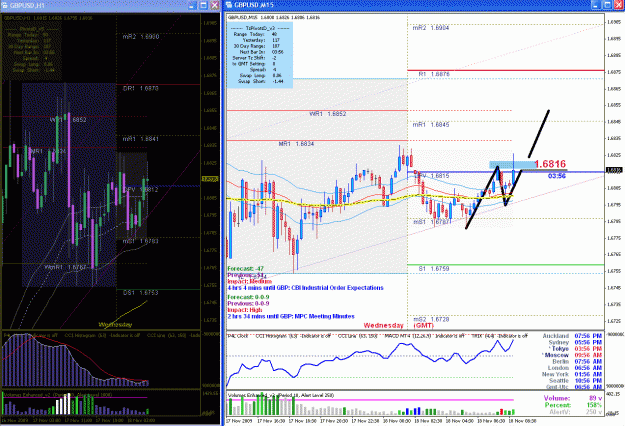625x426 pixels.
Task: Click the Impact: High label
Action: pos(245,310)
